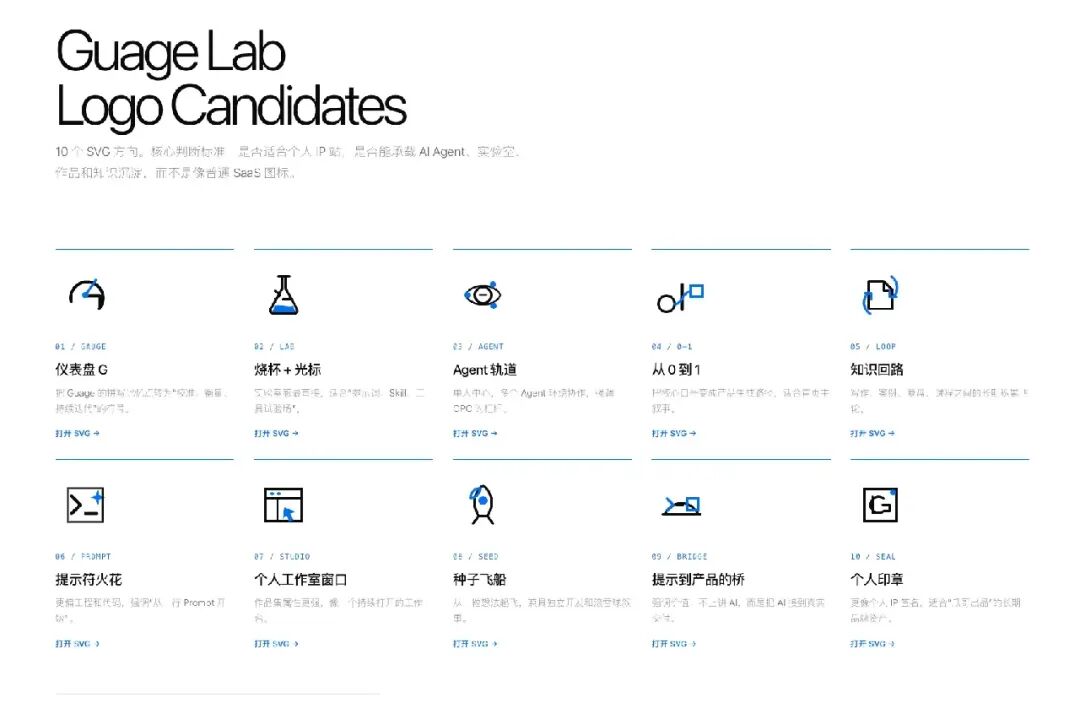Open SVG link under 从 0 到 1
Image resolution: width=1080 pixels, height=708 pixels.
pos(674,433)
